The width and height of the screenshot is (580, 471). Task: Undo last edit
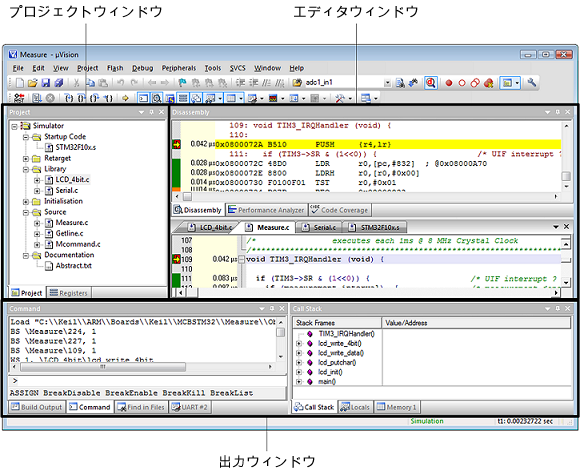[121, 83]
